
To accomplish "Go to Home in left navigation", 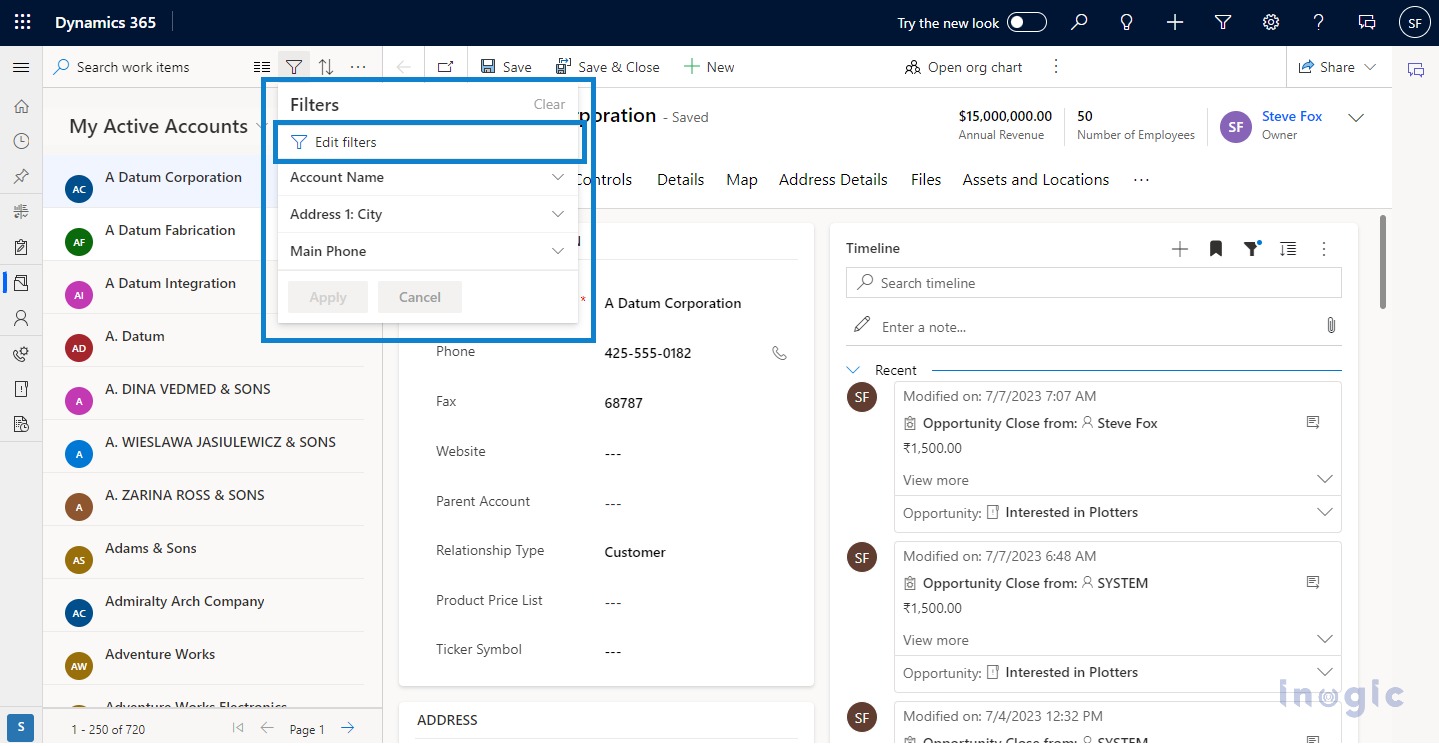I will click(x=21, y=107).
